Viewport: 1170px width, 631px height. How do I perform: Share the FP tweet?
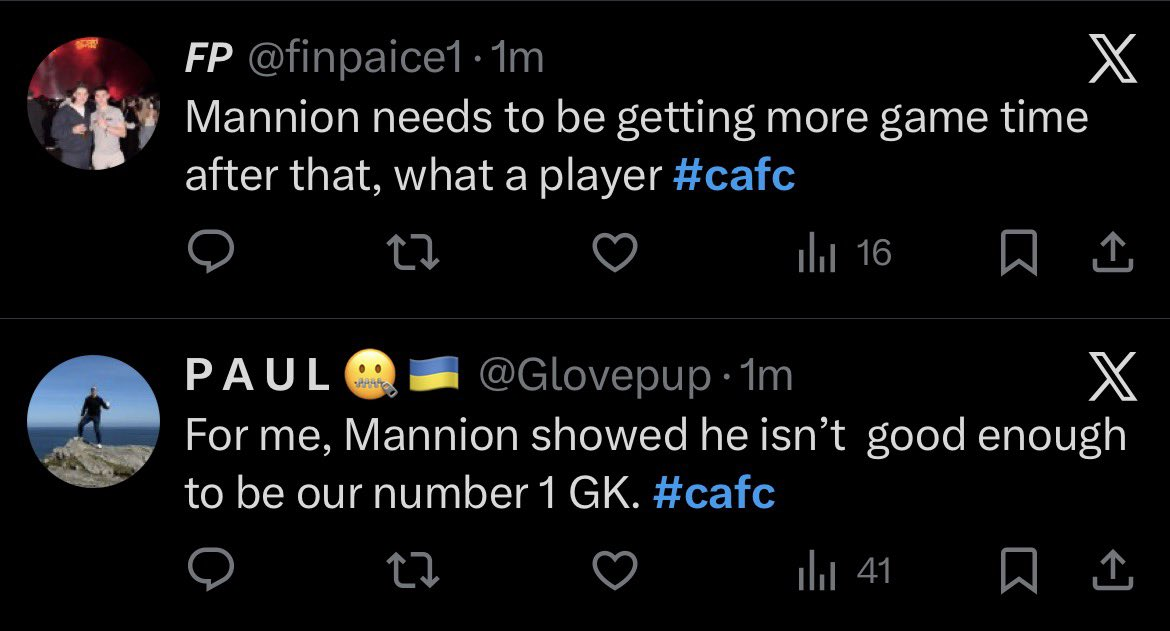[x=1113, y=252]
